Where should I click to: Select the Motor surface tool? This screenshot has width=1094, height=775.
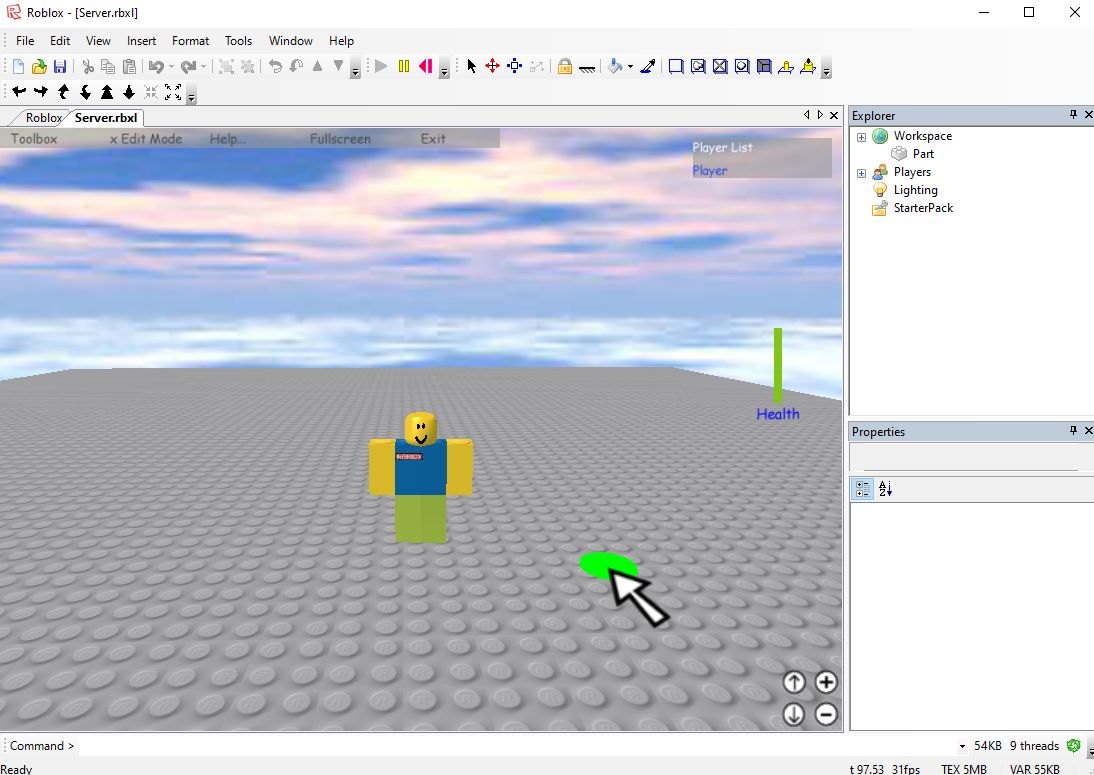point(808,66)
